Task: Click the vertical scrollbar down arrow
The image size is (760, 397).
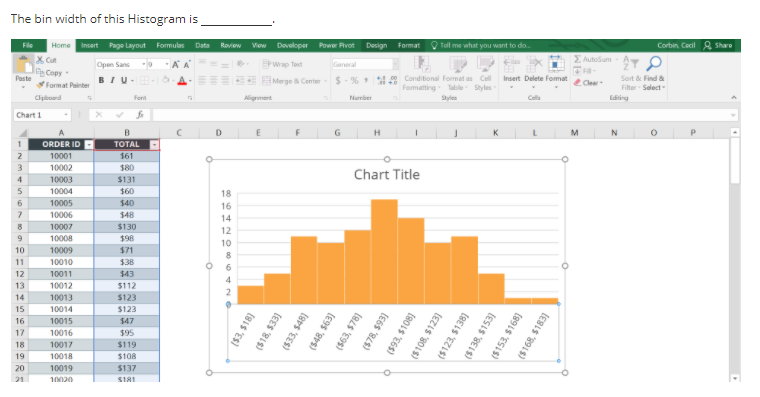Action: 735,378
